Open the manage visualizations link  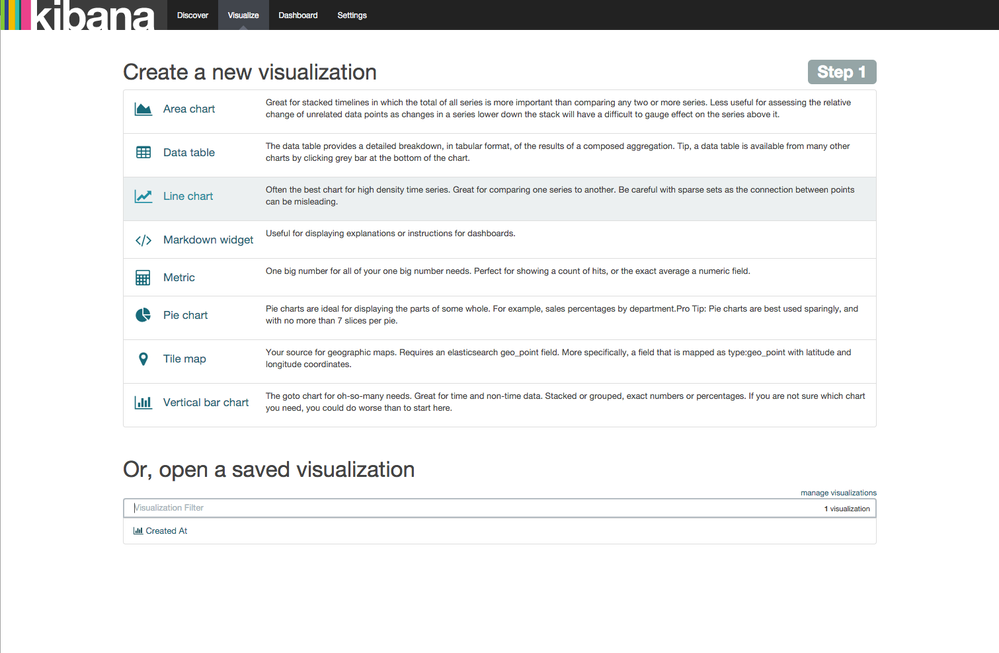(x=839, y=492)
